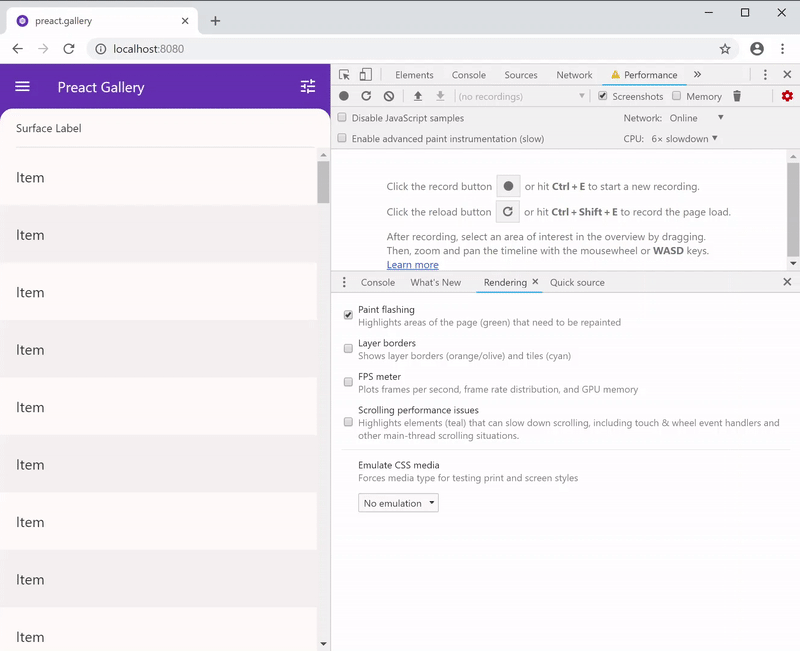Open the tune settings icon in app header
The width and height of the screenshot is (800, 651).
pos(308,87)
